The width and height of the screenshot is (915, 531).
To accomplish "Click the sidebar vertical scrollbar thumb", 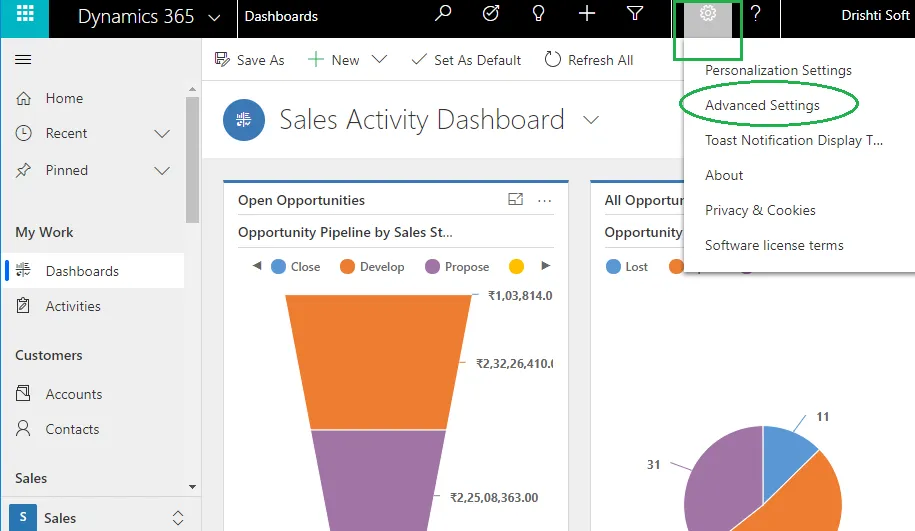I will (x=192, y=159).
